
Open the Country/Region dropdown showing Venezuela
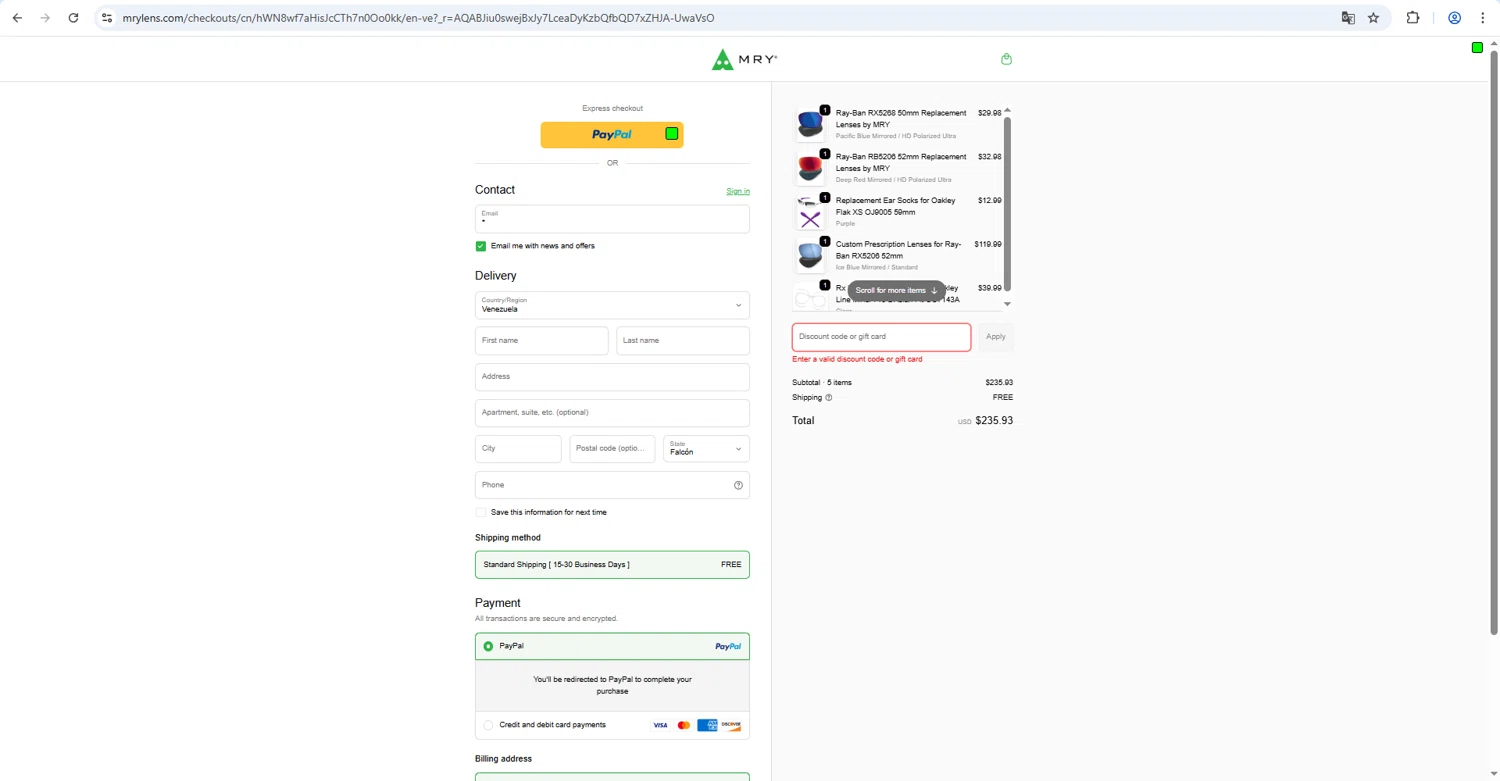[612, 305]
